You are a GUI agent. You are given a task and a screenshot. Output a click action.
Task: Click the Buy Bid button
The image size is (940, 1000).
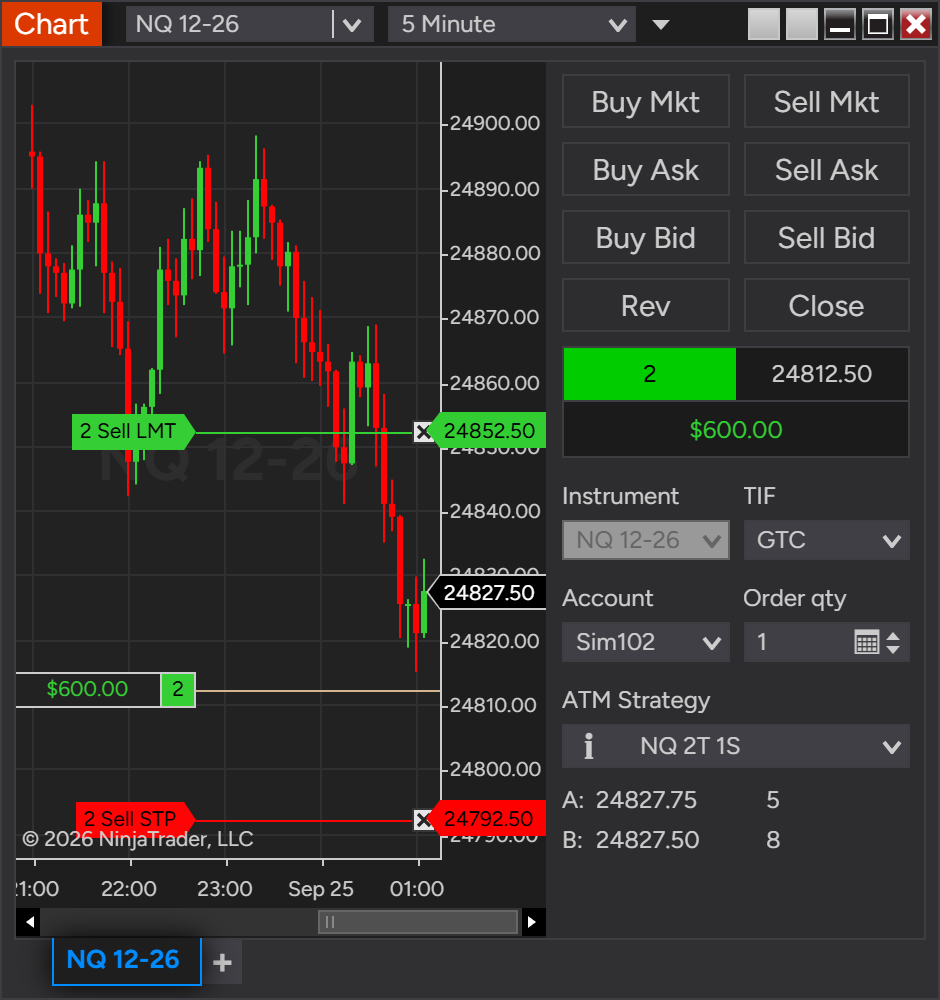point(645,238)
